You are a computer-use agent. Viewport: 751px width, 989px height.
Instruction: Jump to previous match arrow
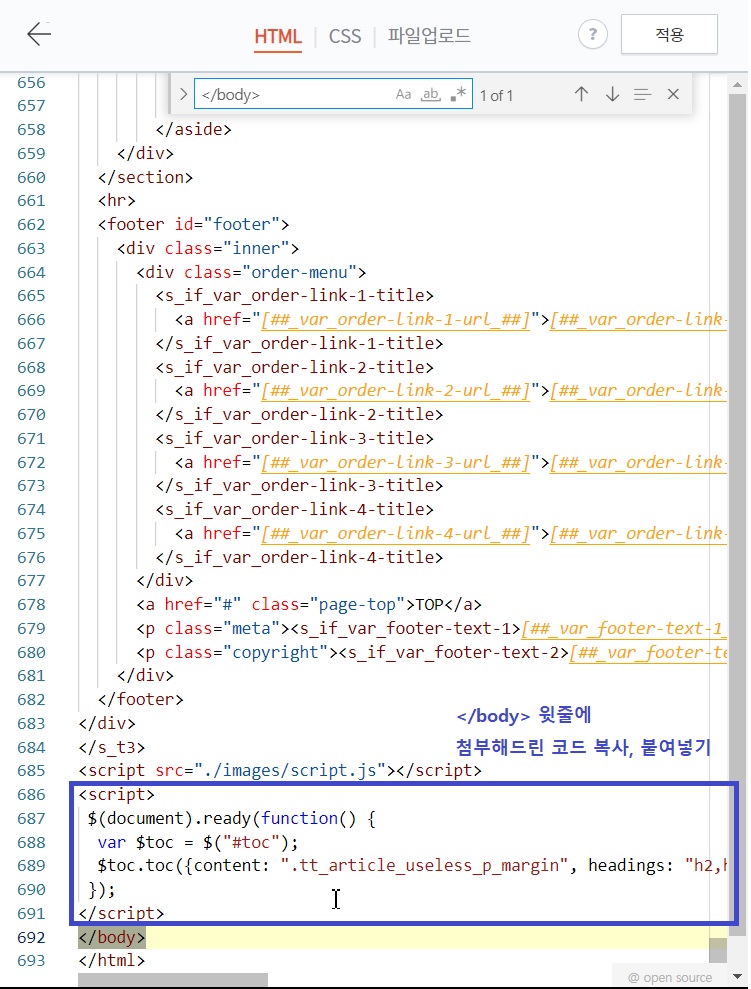point(581,95)
